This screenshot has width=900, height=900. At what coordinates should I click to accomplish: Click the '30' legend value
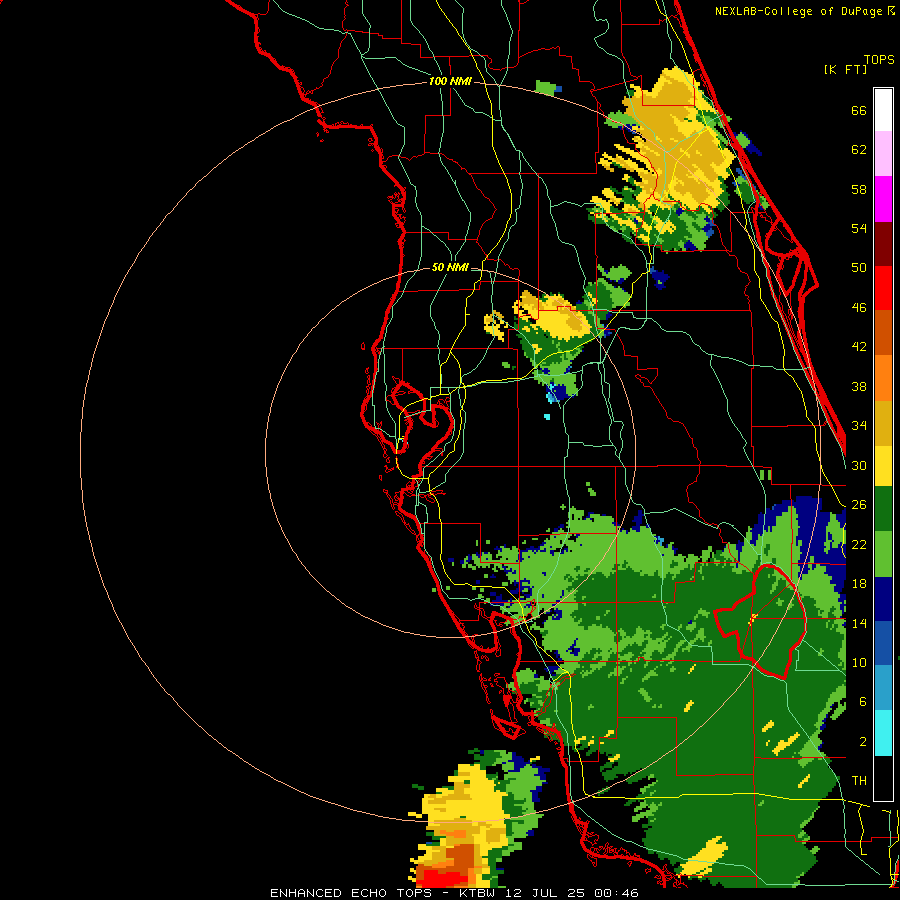coord(859,465)
